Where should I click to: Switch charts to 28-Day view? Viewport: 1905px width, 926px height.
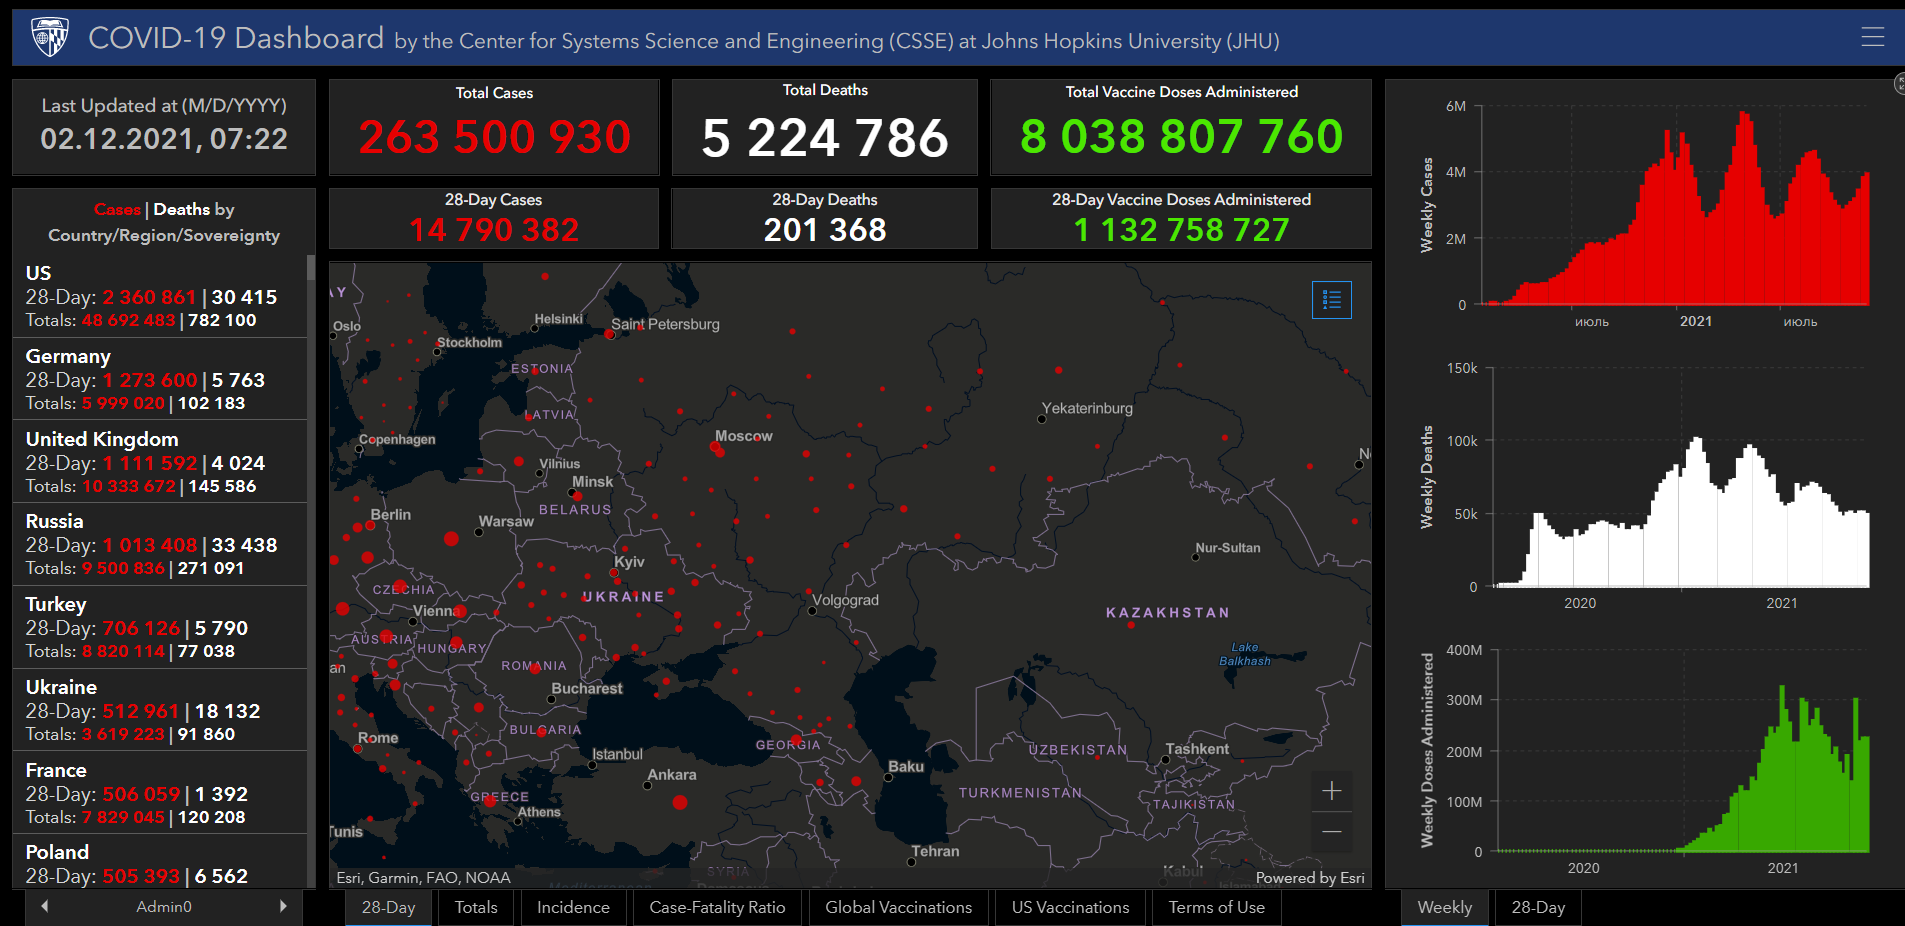(x=1537, y=907)
